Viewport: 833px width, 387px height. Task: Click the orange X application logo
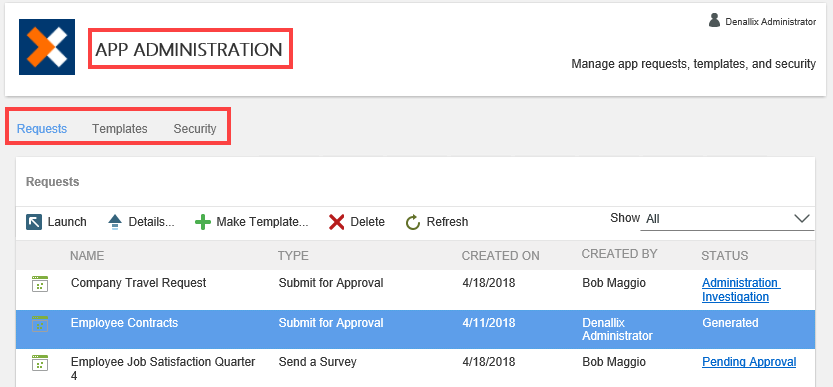coord(47,47)
